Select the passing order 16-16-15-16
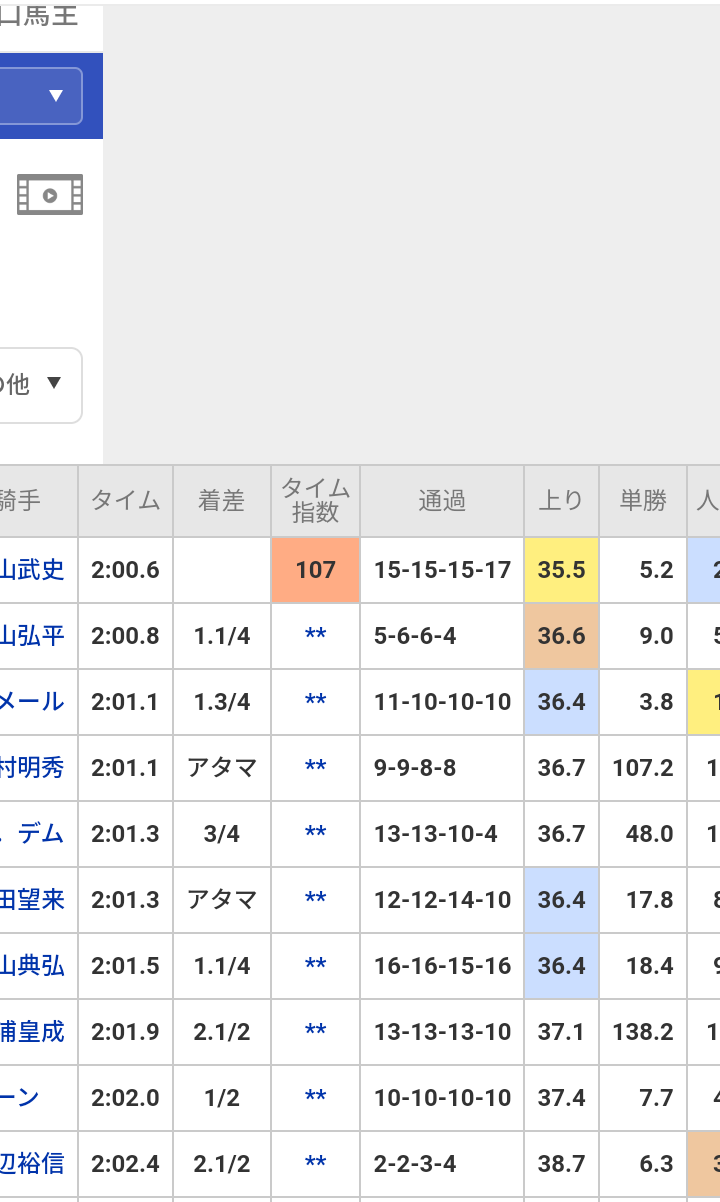 pos(442,966)
